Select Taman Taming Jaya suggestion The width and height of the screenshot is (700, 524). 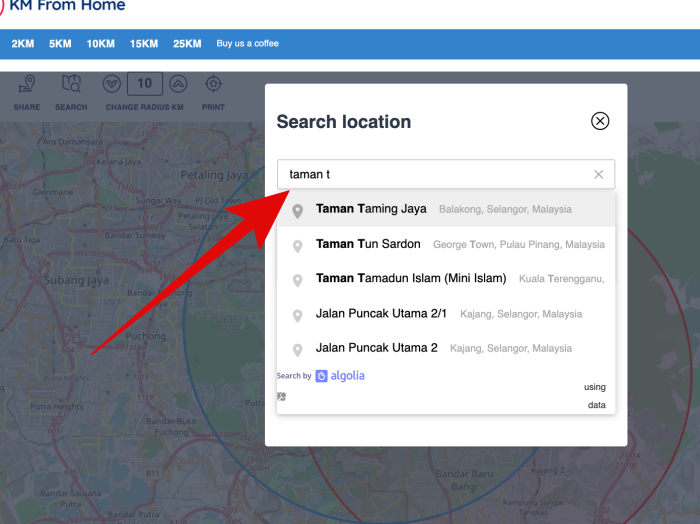[371, 209]
